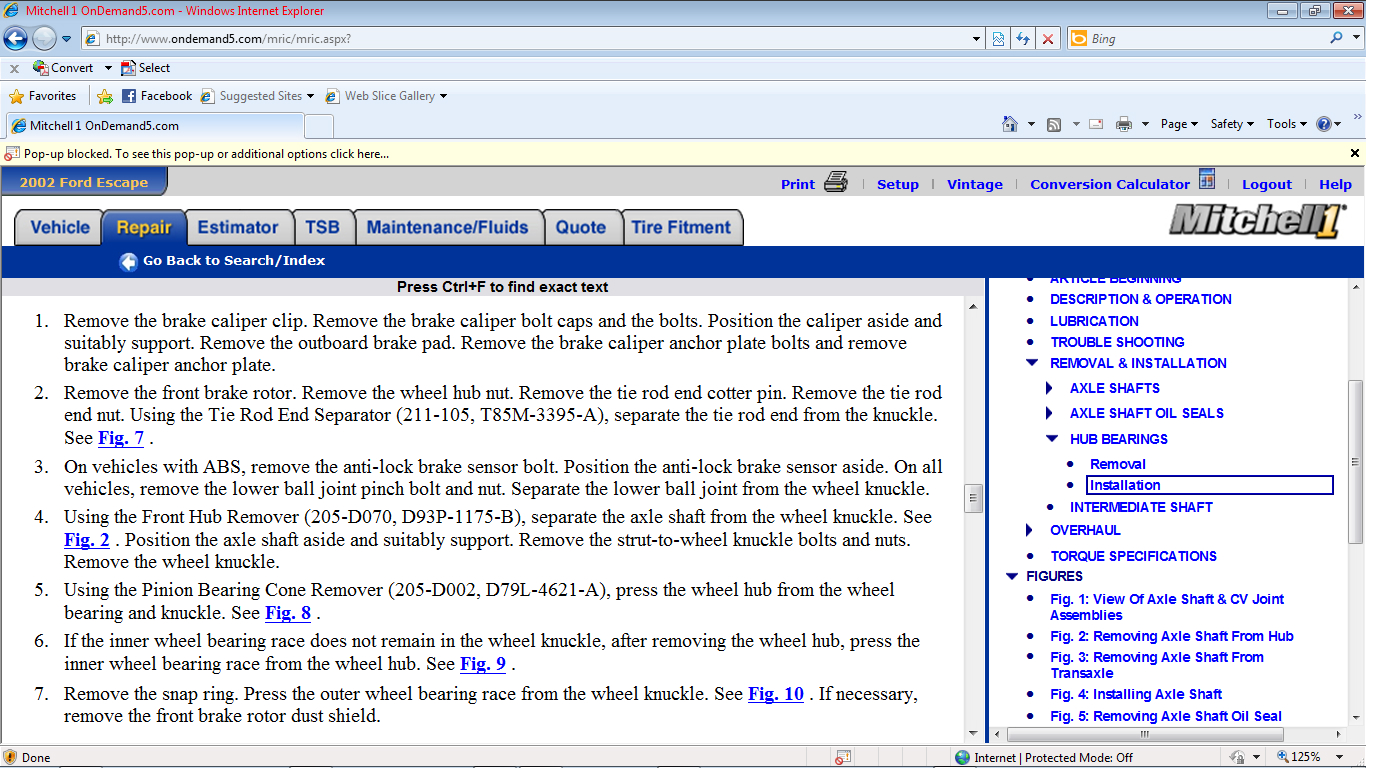Screen dimensions: 1382x784
Task: Click the Add to Favorites star-arrow icon
Action: point(105,96)
